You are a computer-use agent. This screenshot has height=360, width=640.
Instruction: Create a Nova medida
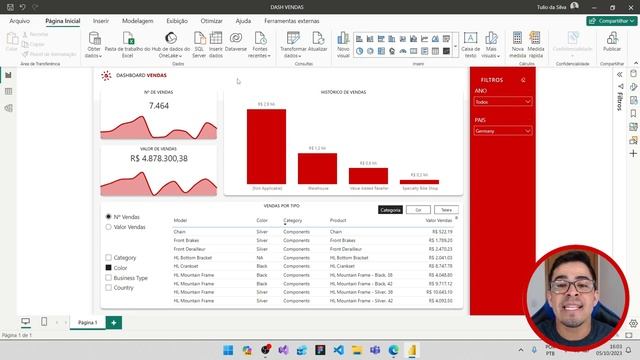[x=517, y=45]
